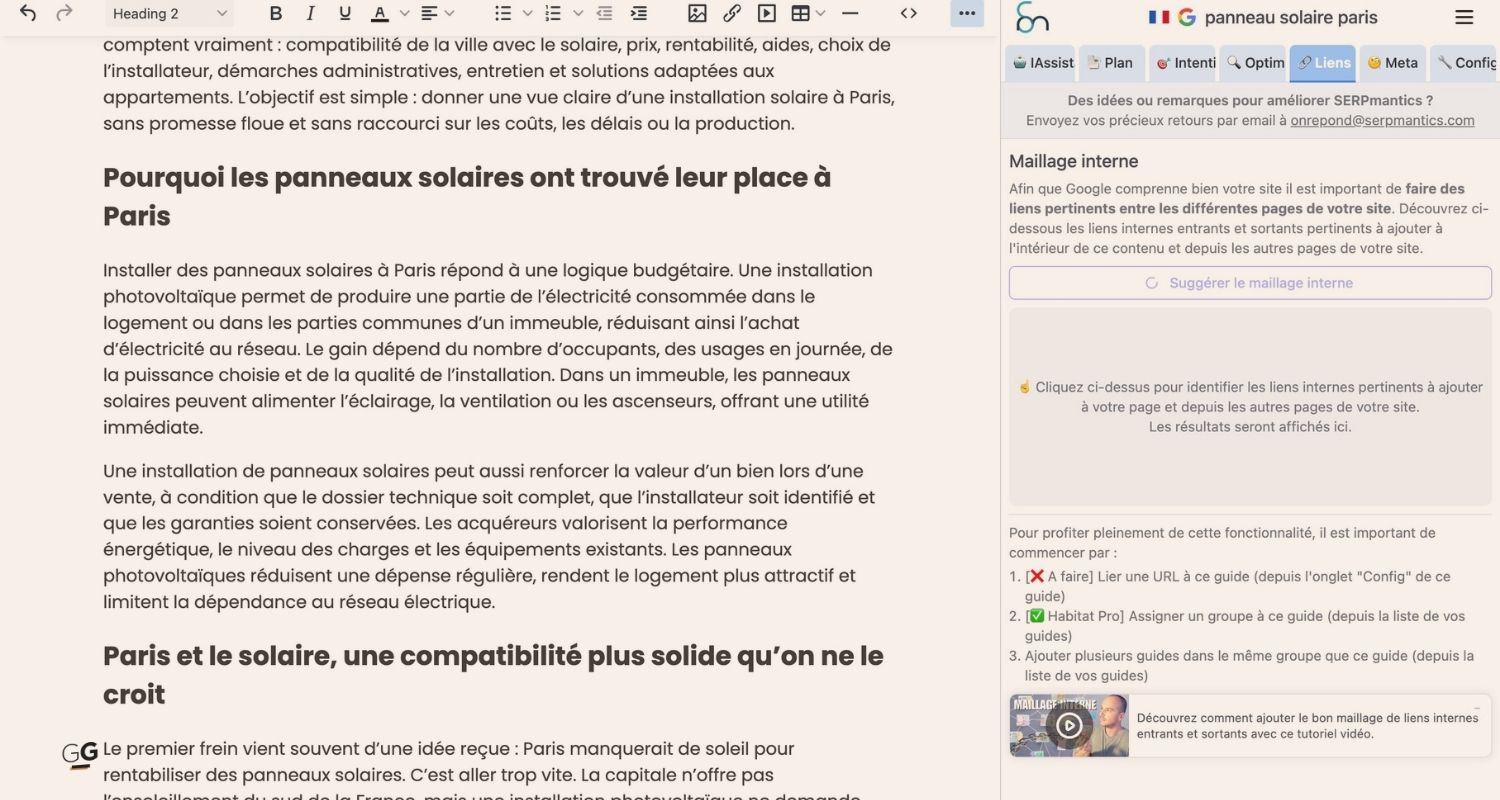Viewport: 1500px width, 800px height.
Task: Open the bullet list options chevron
Action: (x=527, y=13)
